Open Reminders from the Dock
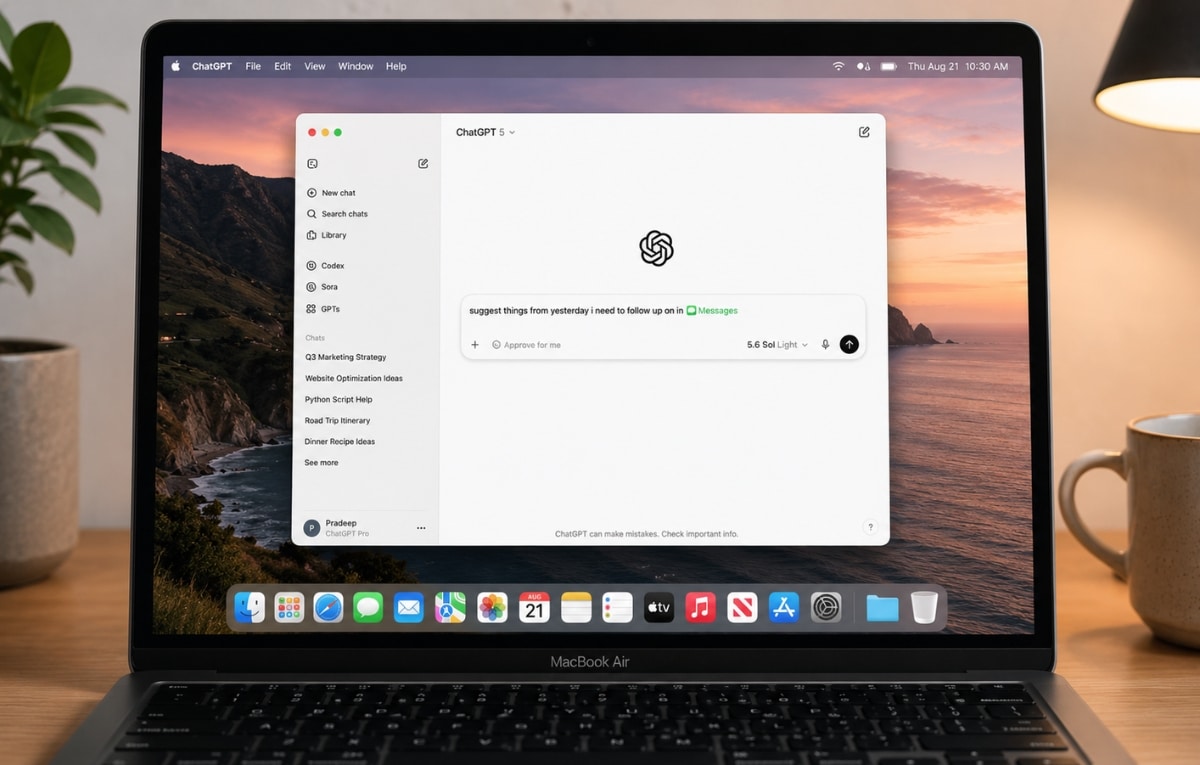Viewport: 1200px width, 765px height. tap(617, 607)
